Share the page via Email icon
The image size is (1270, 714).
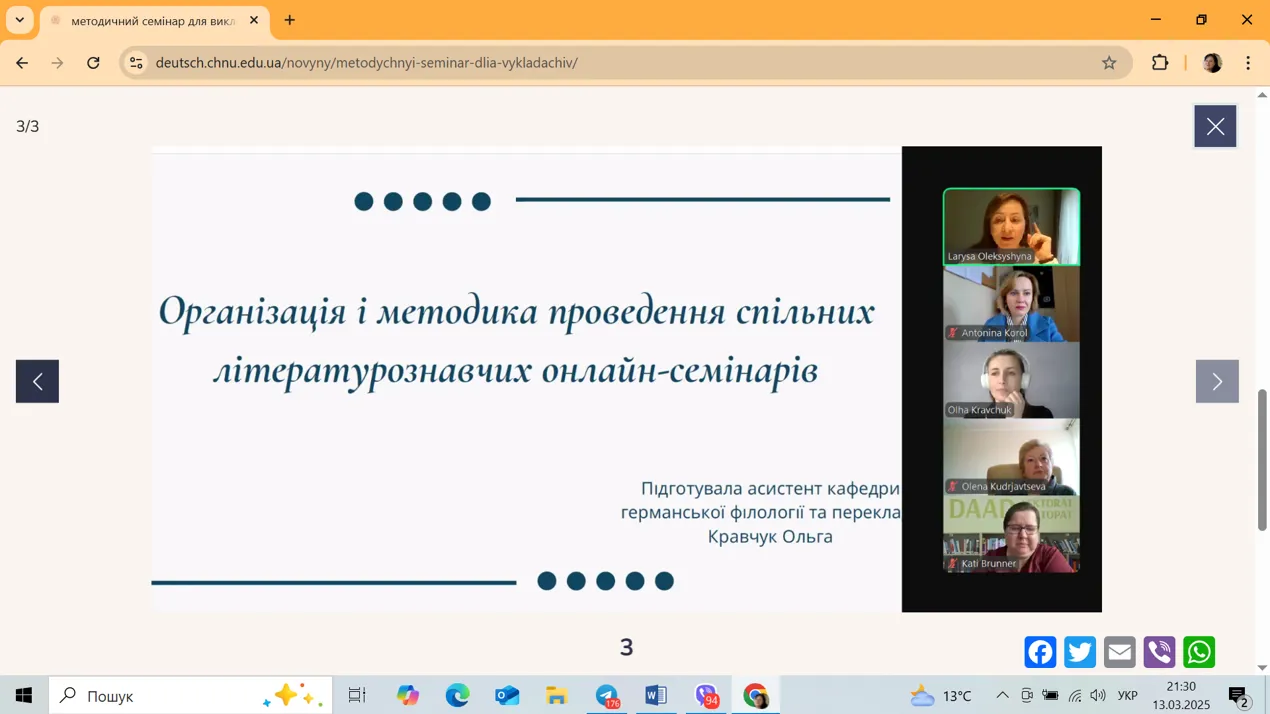1119,652
